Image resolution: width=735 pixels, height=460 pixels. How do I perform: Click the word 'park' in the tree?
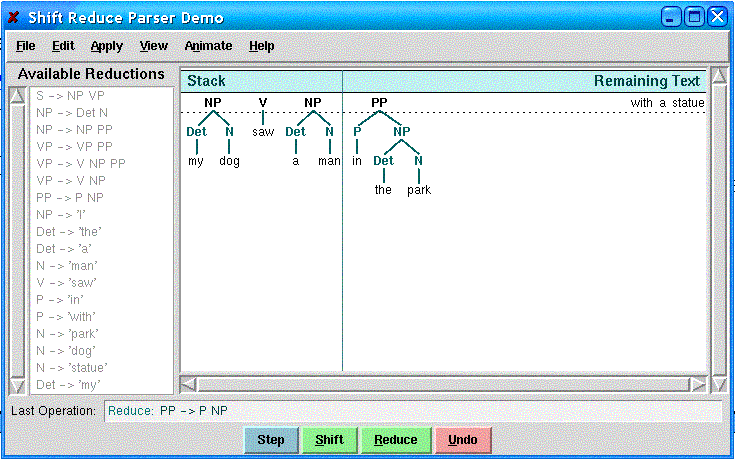[419, 190]
